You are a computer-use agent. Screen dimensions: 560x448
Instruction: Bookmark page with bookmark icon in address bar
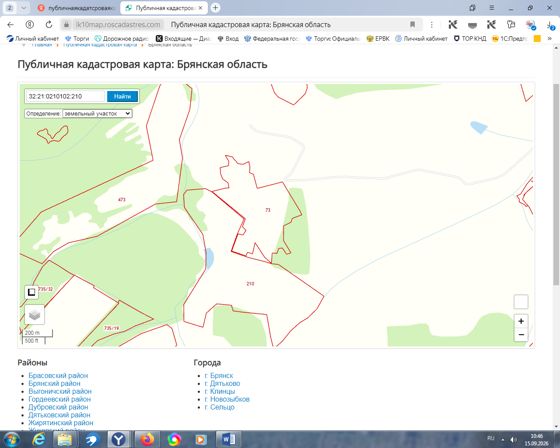click(x=412, y=24)
